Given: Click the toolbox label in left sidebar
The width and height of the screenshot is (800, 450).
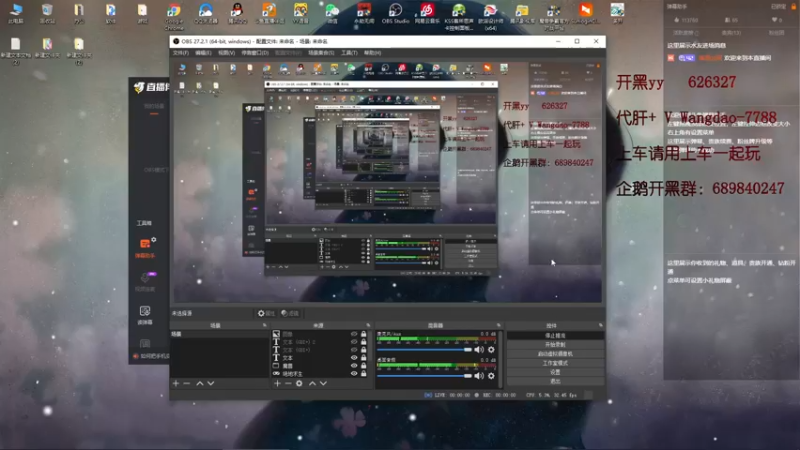Looking at the screenshot, I should click(144, 223).
